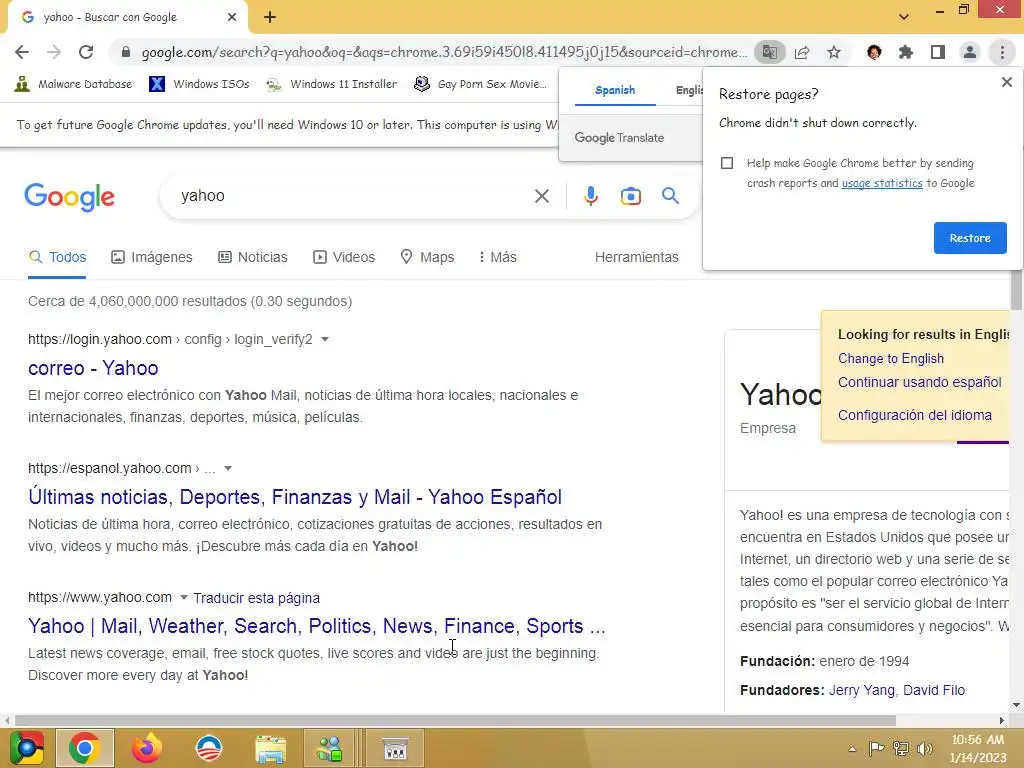Close the yahoo - Buscar con Google tab
The height and width of the screenshot is (768, 1024).
click(x=232, y=17)
